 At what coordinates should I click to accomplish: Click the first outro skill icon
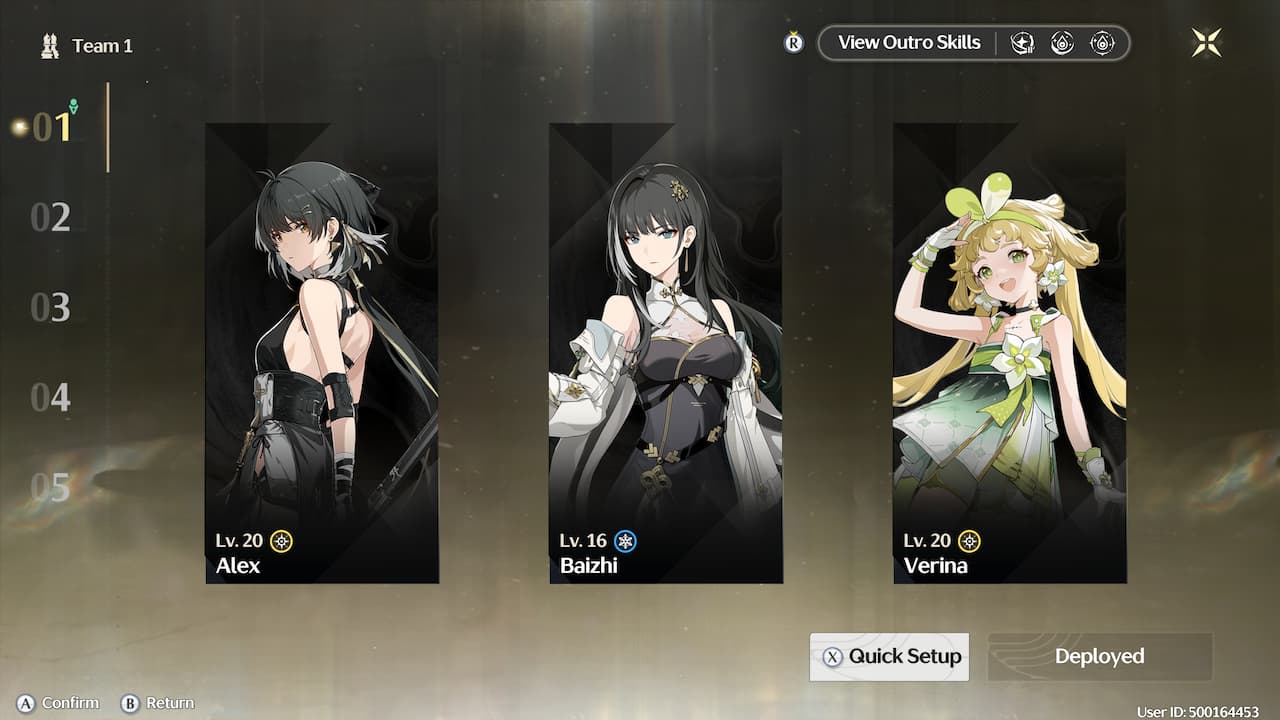pyautogui.click(x=1021, y=43)
